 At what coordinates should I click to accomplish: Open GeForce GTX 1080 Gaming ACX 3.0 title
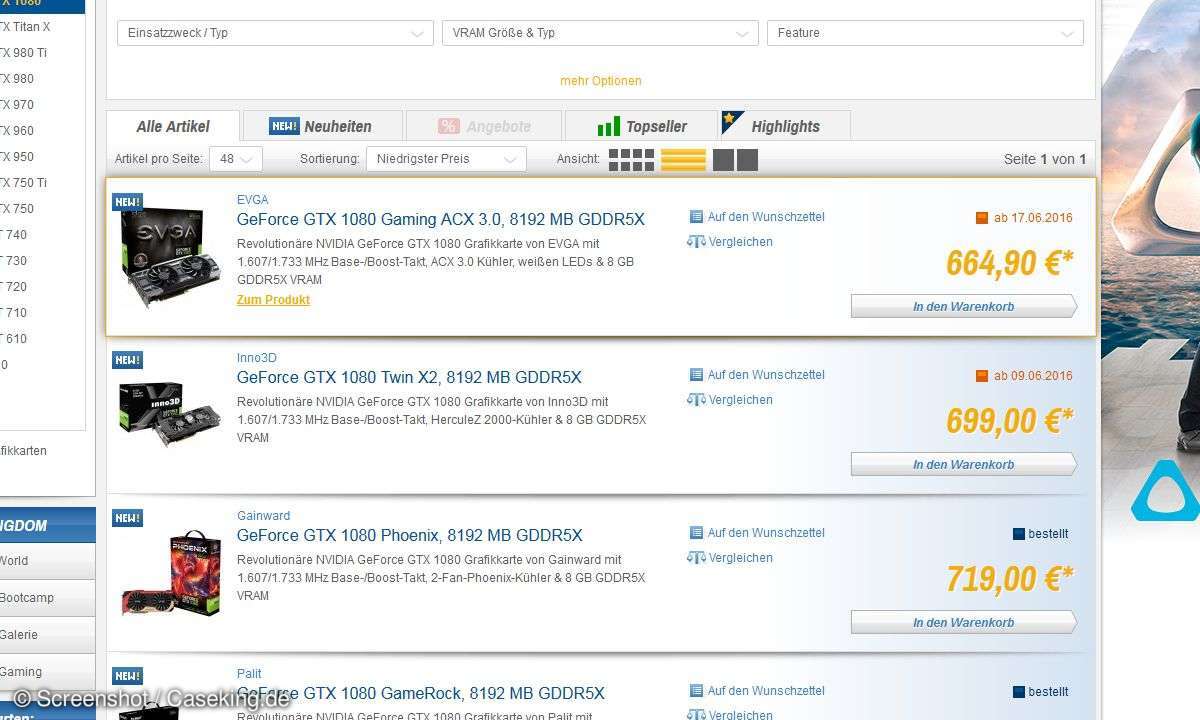(x=441, y=219)
